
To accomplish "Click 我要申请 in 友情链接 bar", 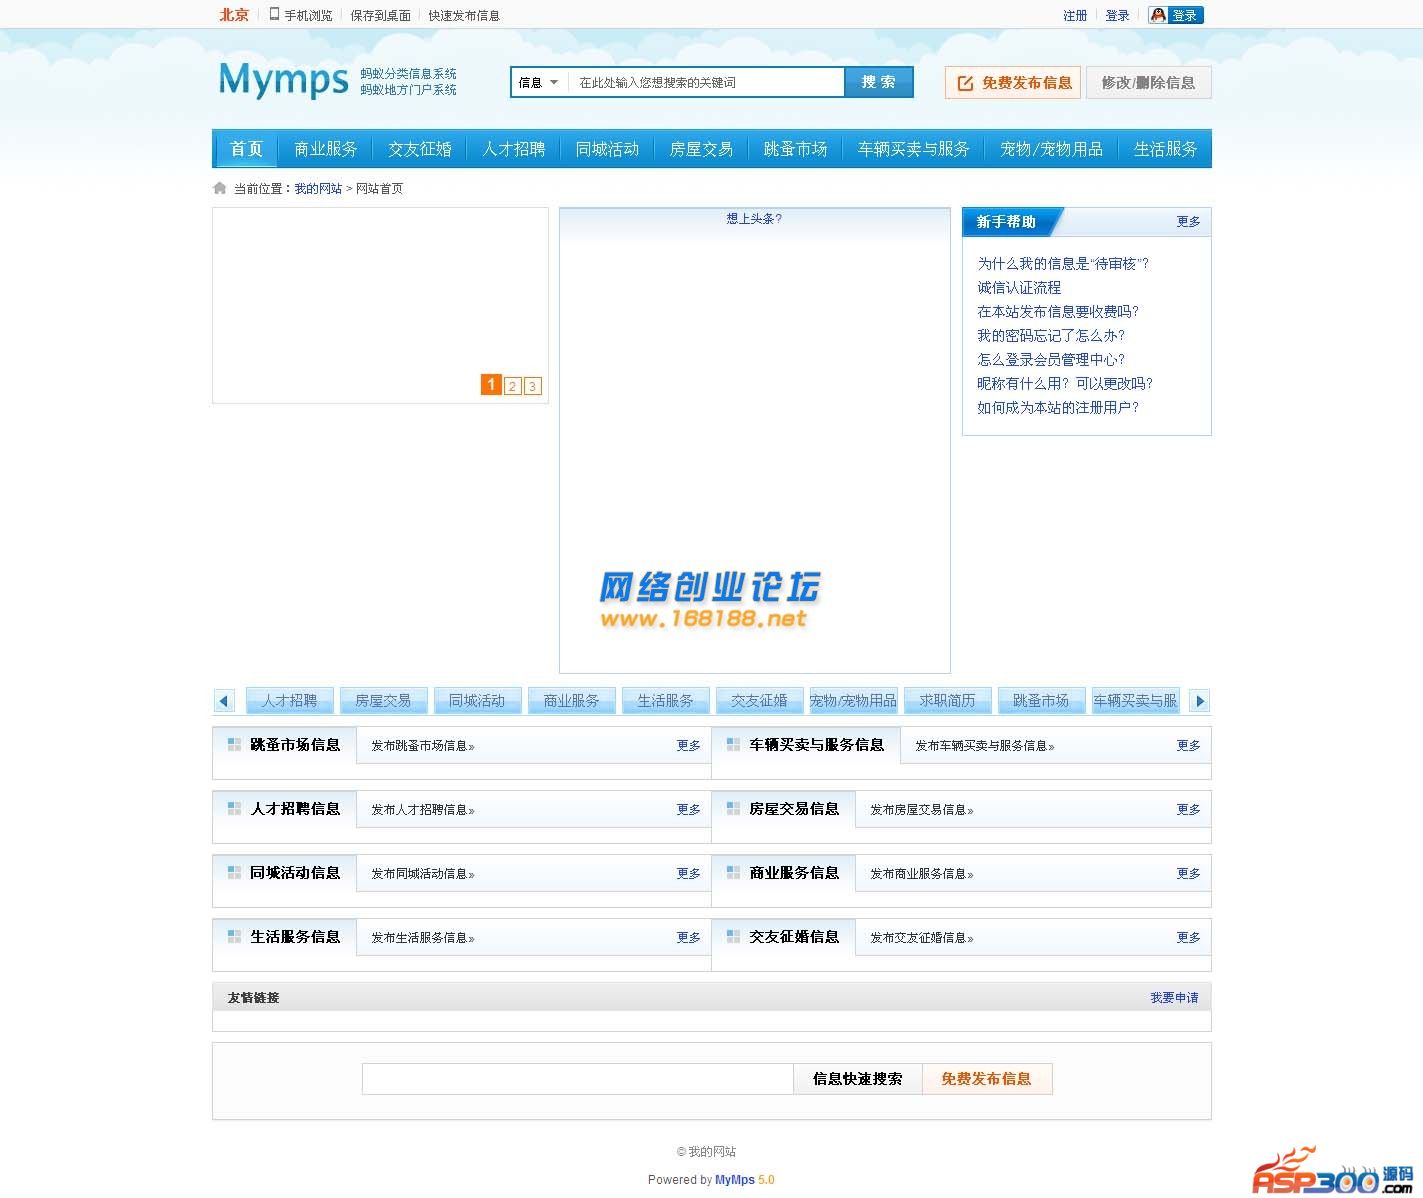I will click(1174, 997).
